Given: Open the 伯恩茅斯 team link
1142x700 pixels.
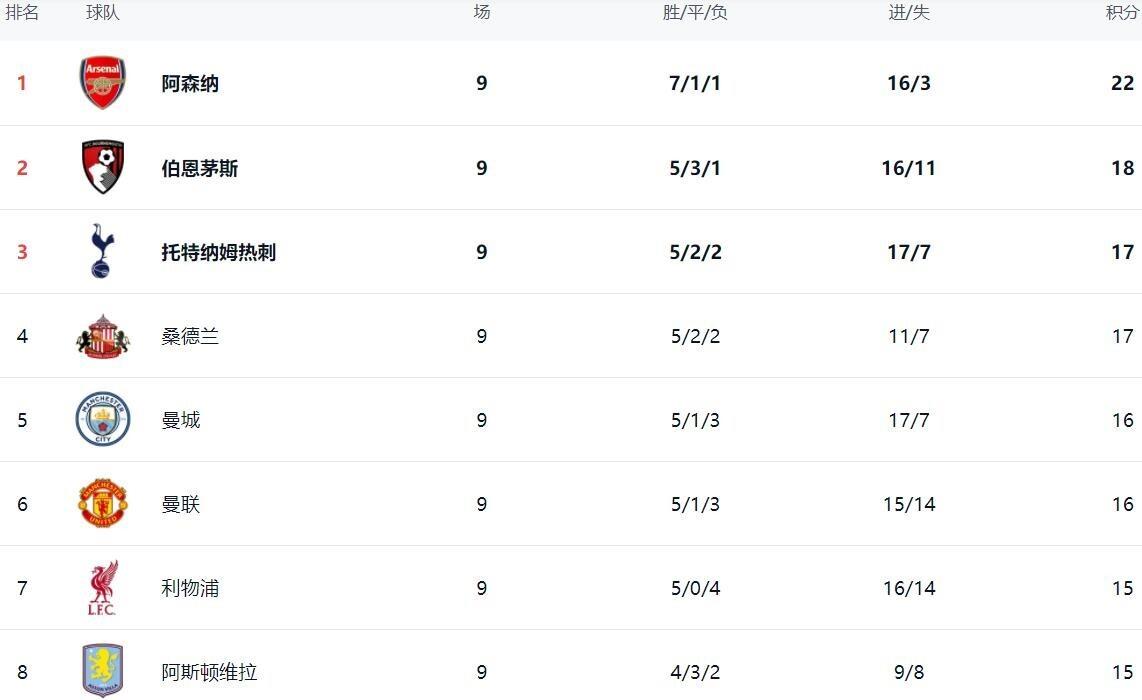Looking at the screenshot, I should [x=200, y=168].
